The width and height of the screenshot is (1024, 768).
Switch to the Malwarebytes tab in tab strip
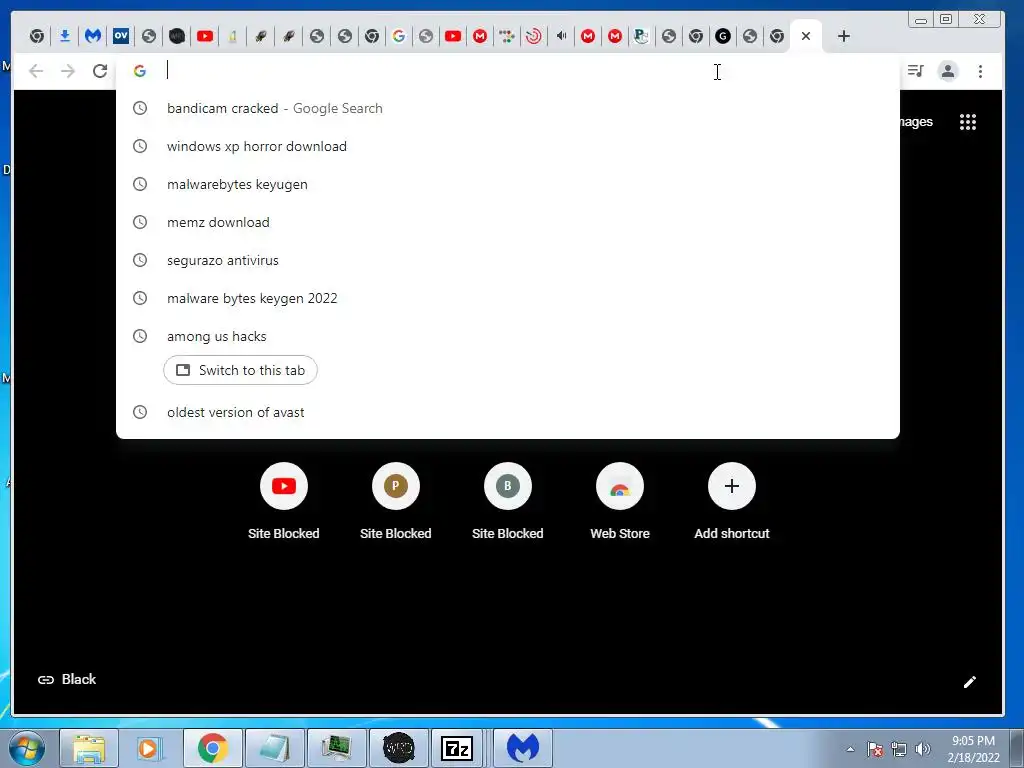[93, 36]
